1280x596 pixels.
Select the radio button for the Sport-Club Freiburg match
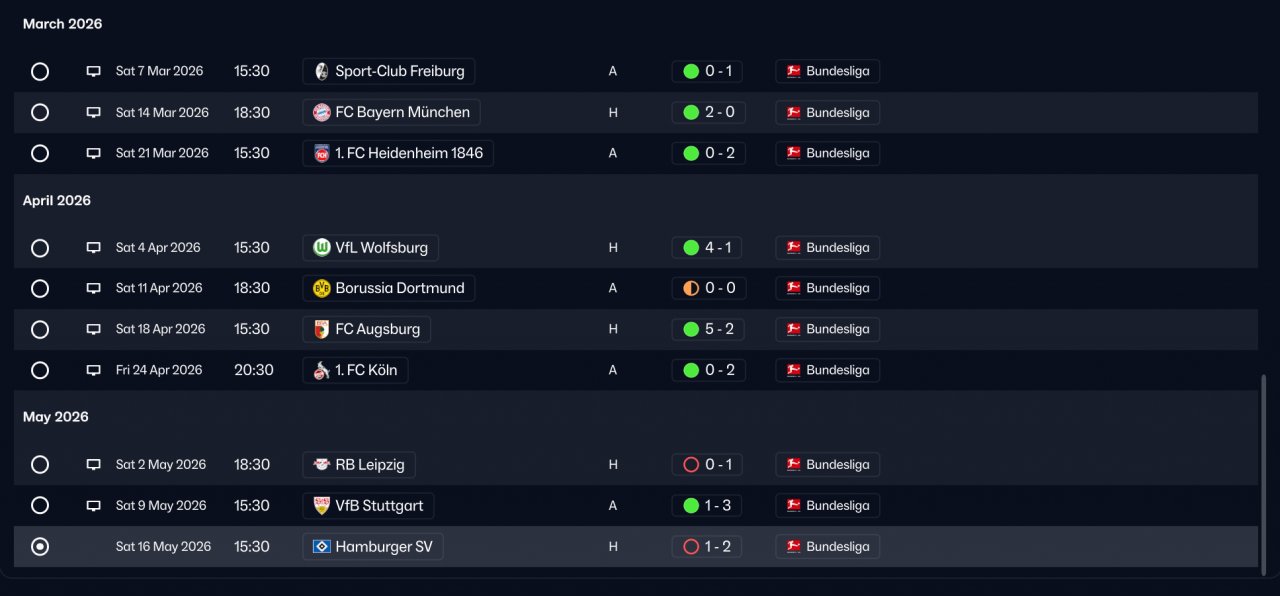[40, 71]
